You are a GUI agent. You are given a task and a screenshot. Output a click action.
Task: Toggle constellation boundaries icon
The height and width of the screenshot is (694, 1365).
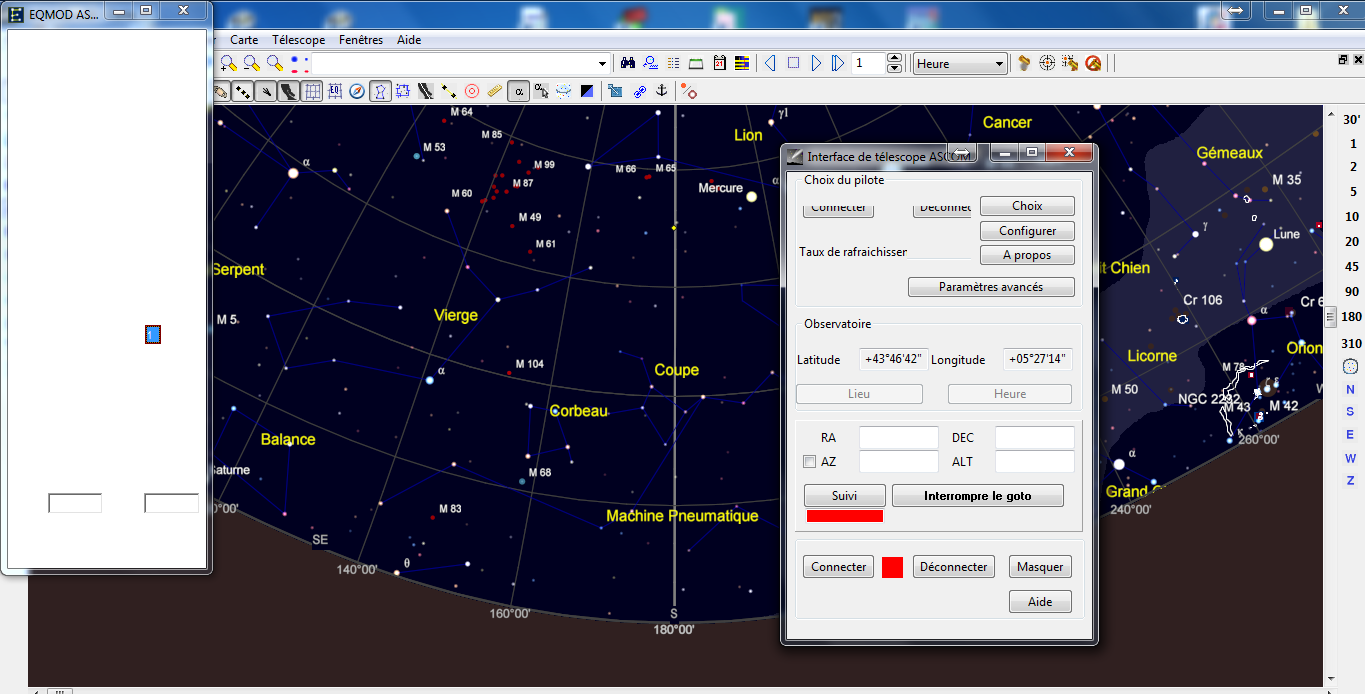tap(403, 91)
